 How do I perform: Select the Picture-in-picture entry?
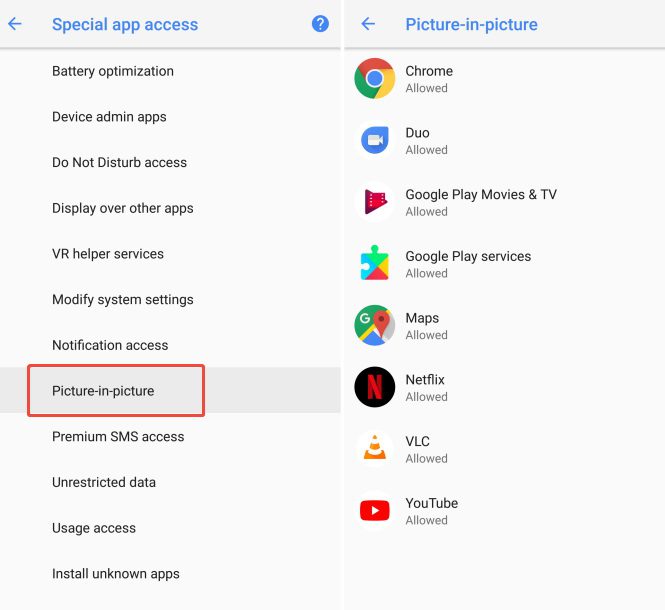click(170, 391)
